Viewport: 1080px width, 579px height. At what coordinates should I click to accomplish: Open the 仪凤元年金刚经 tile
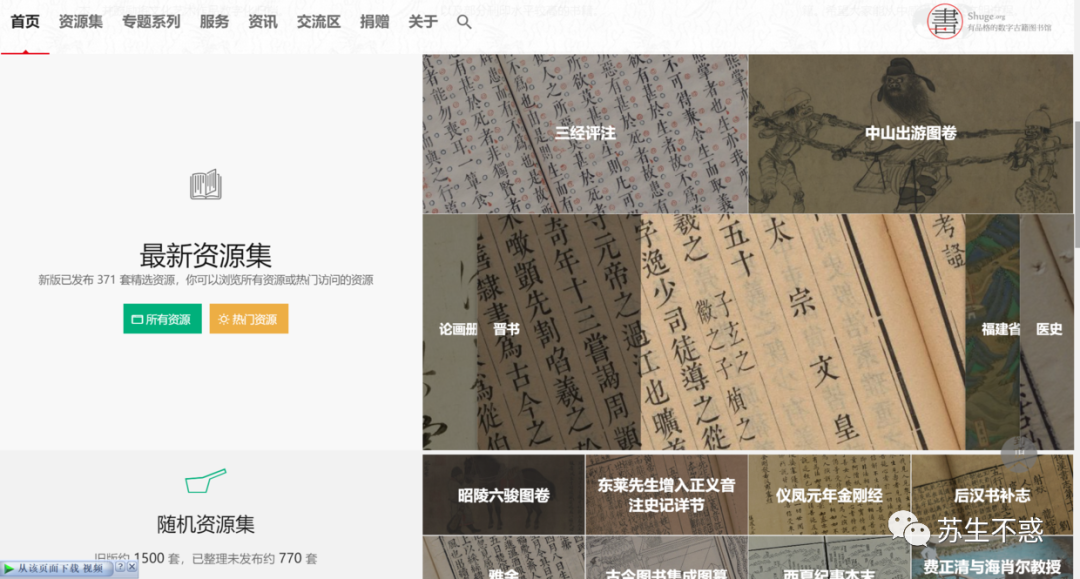pyautogui.click(x=829, y=494)
